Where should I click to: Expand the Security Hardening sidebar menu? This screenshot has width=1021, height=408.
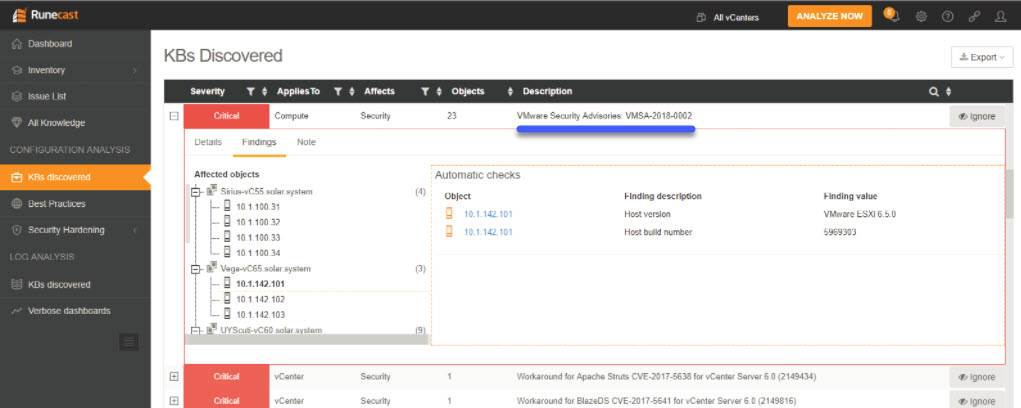click(x=75, y=230)
